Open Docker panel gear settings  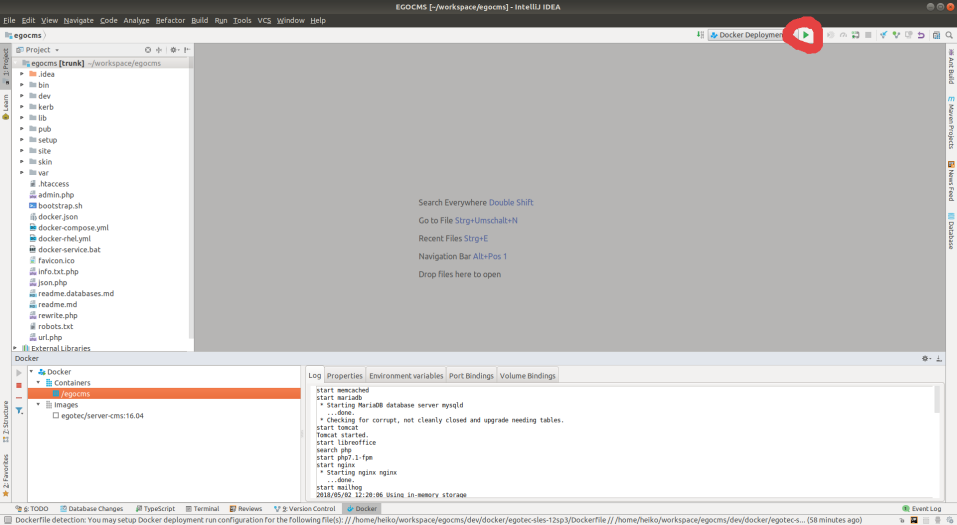926,358
